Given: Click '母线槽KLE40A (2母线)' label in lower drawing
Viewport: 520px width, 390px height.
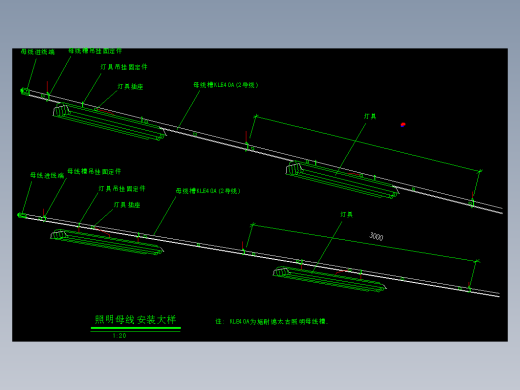Looking at the screenshot, I should pos(208,191).
